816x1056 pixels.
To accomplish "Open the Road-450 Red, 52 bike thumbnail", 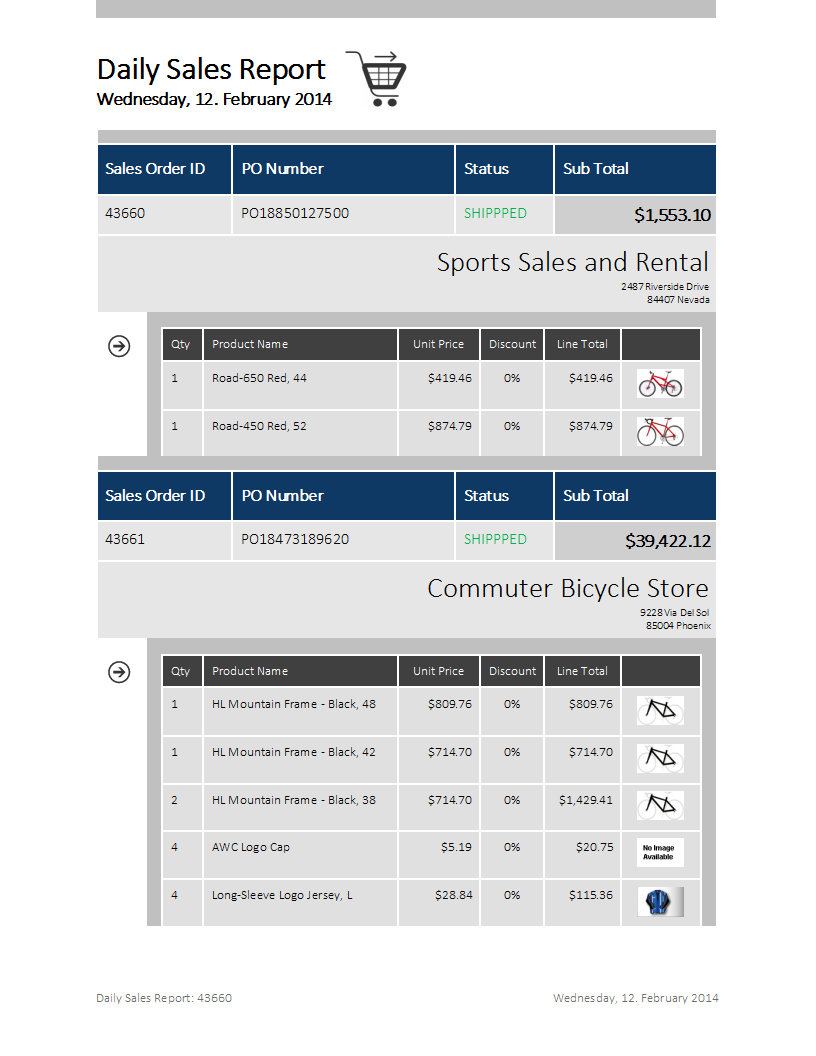I will [x=660, y=432].
